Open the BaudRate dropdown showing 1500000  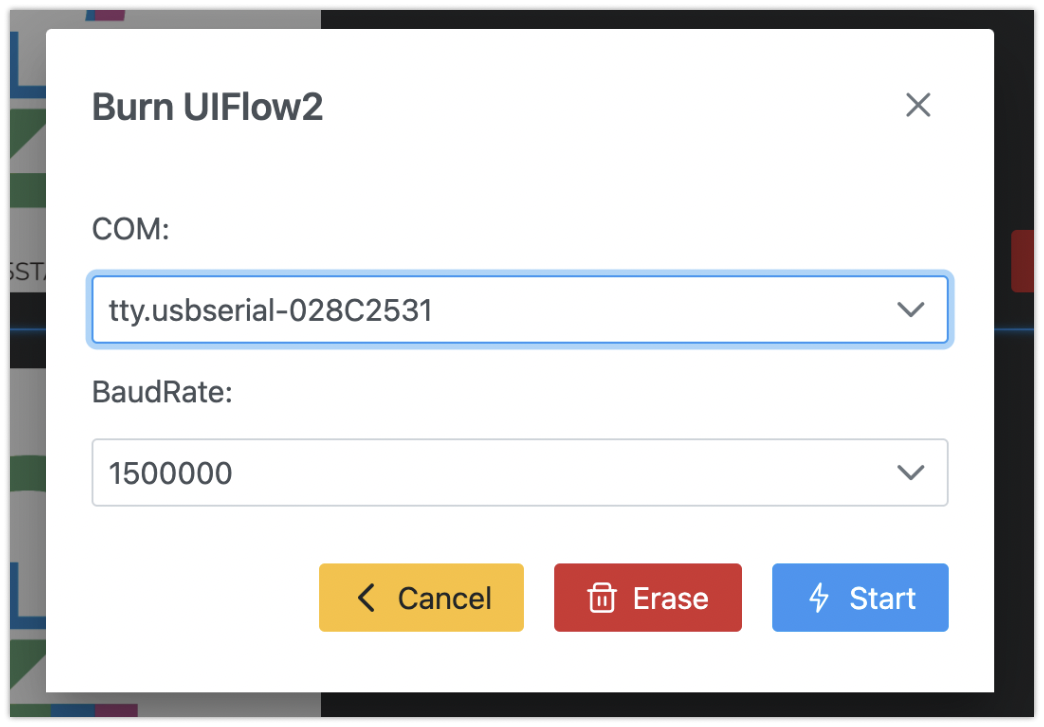click(520, 472)
